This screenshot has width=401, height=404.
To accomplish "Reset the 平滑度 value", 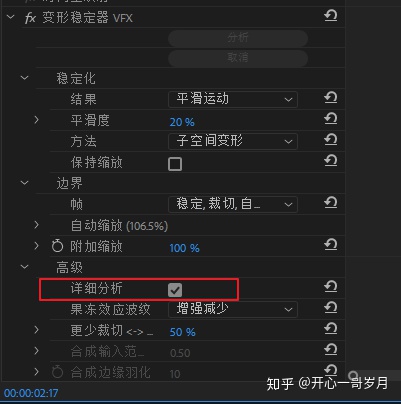I will (330, 119).
